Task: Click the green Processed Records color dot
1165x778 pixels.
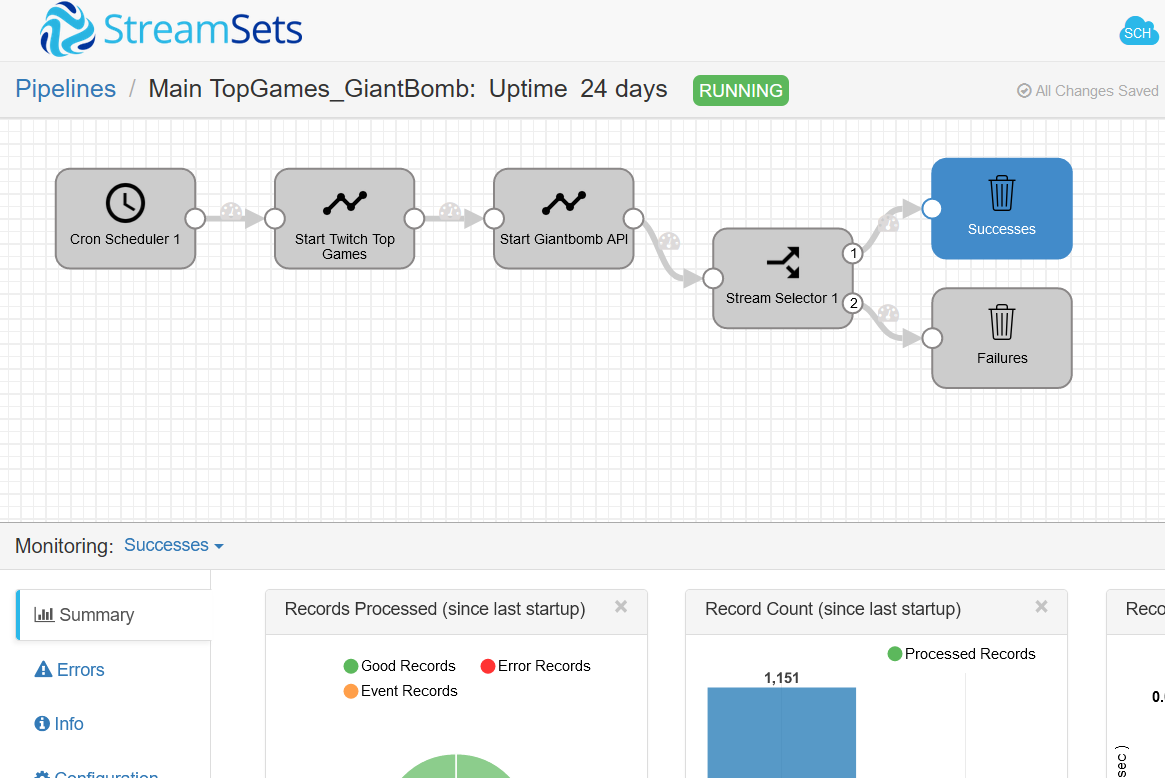Action: (x=895, y=654)
